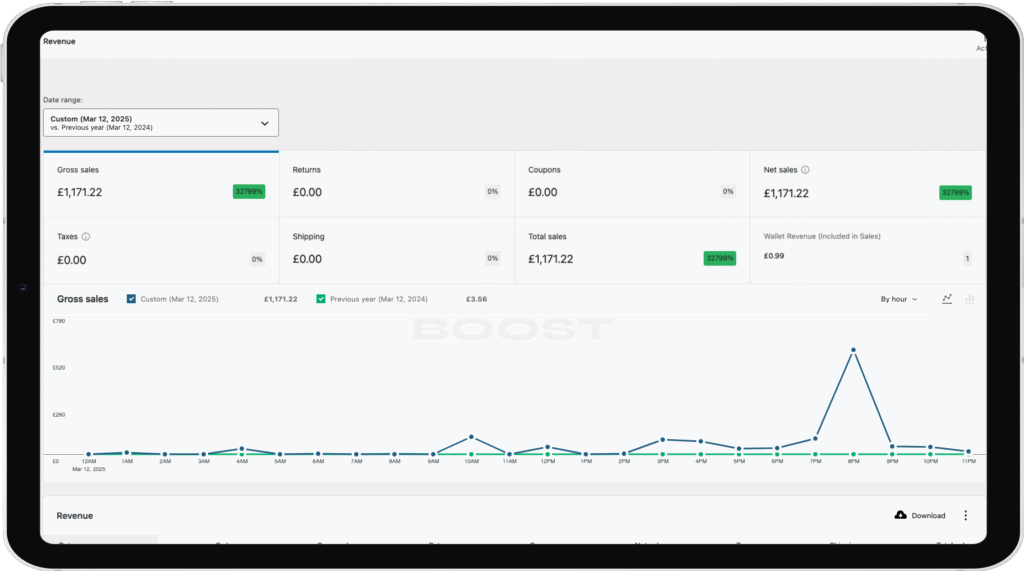Click the Total sales 32799% badge
The height and width of the screenshot is (571, 1024).
click(x=720, y=258)
